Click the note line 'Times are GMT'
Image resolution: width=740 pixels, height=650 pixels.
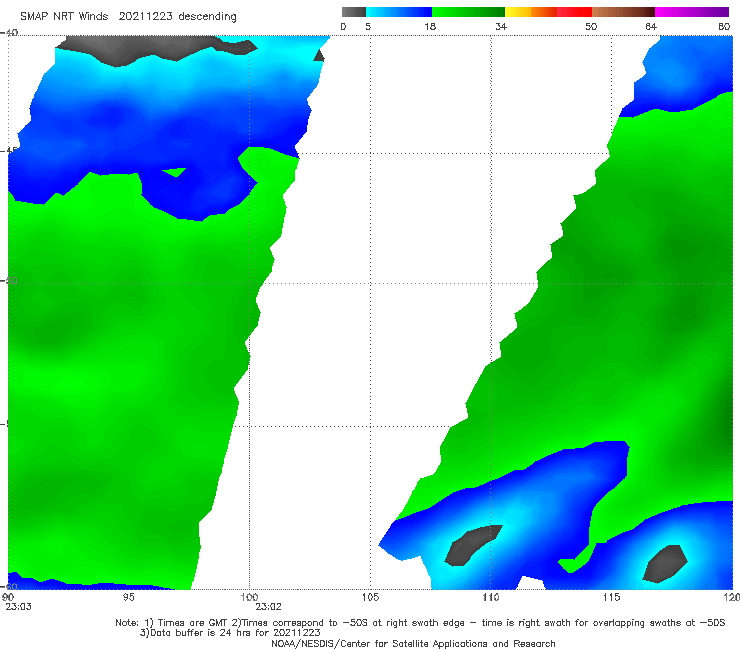pyautogui.click(x=193, y=623)
